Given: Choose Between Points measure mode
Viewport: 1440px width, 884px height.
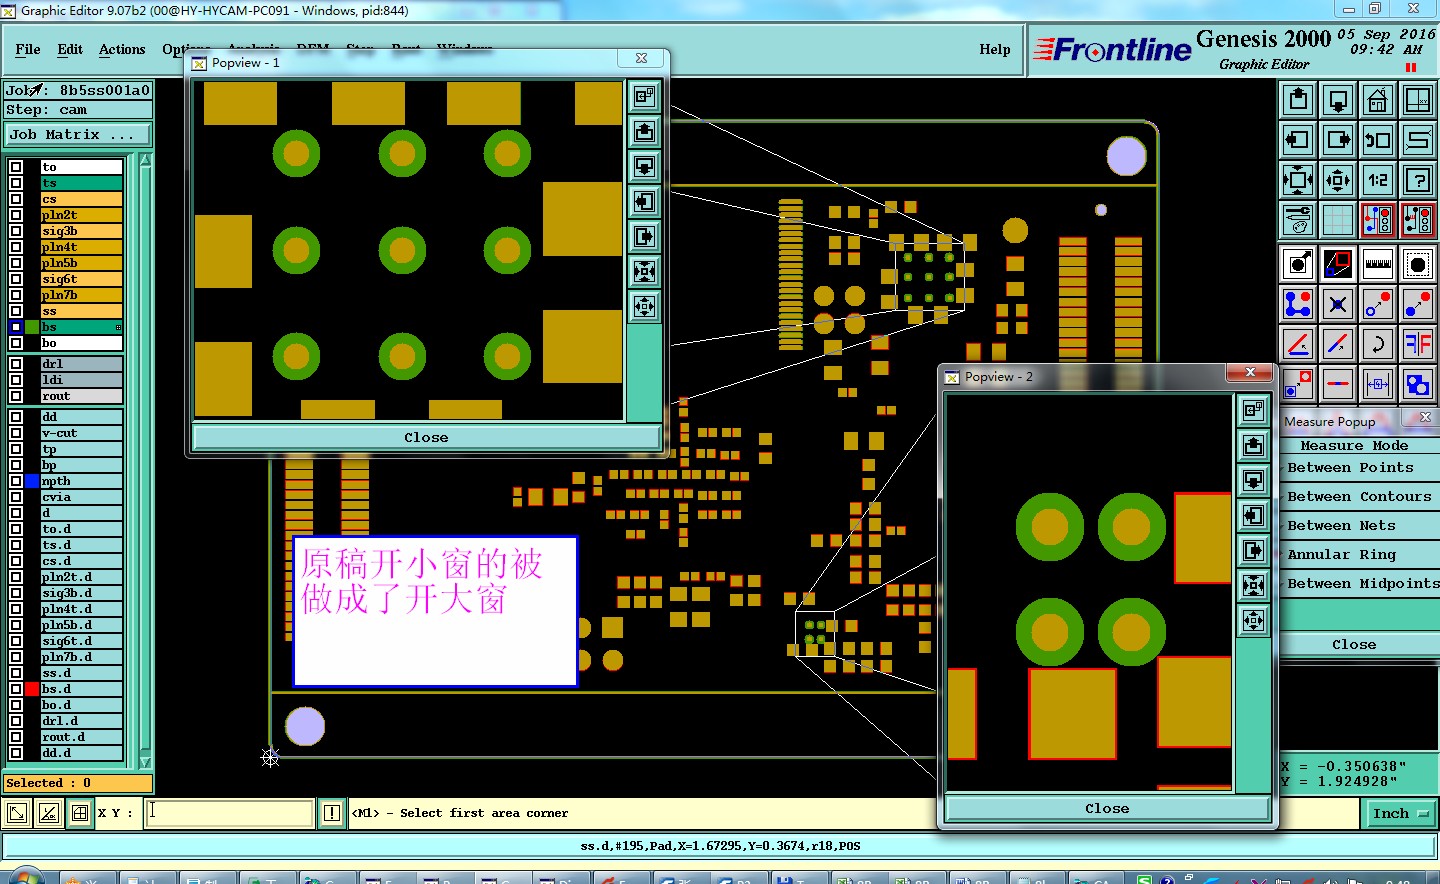Looking at the screenshot, I should pyautogui.click(x=1350, y=467).
